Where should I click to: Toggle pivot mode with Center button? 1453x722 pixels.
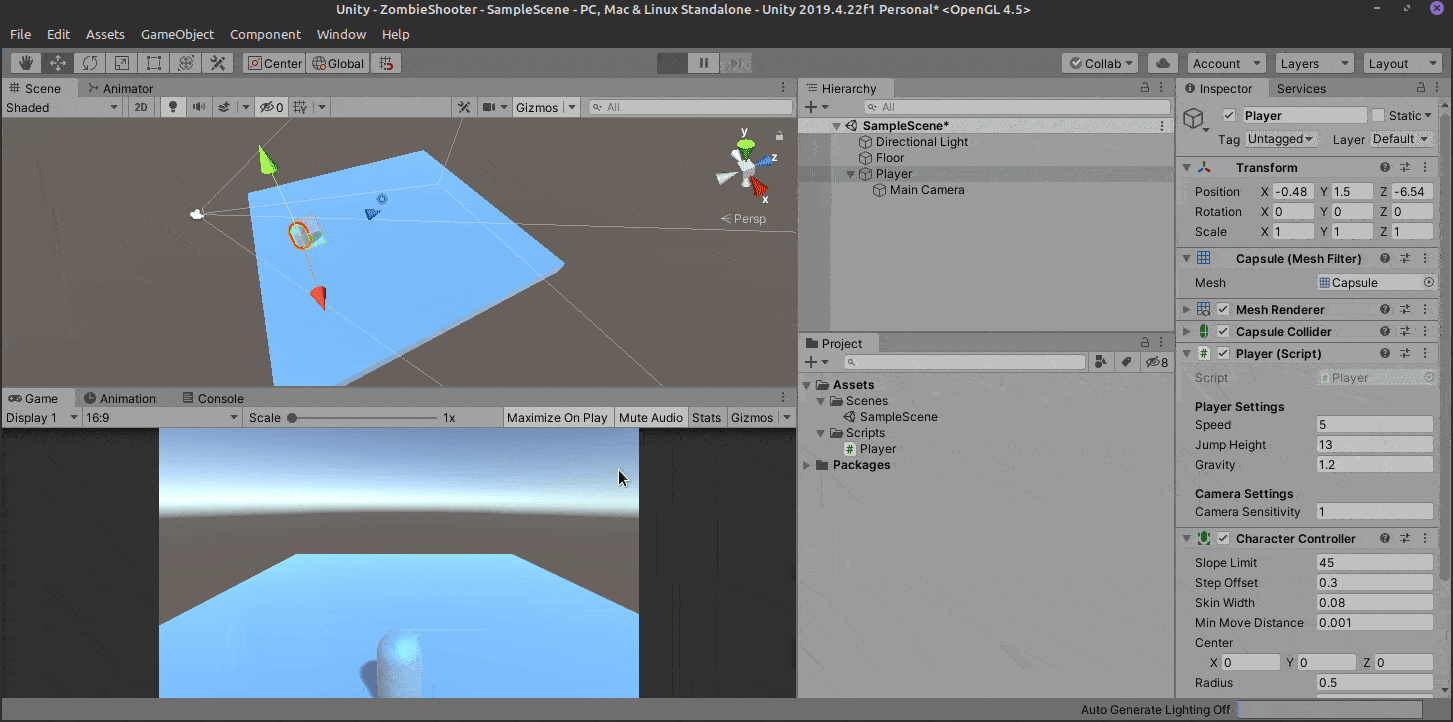274,63
